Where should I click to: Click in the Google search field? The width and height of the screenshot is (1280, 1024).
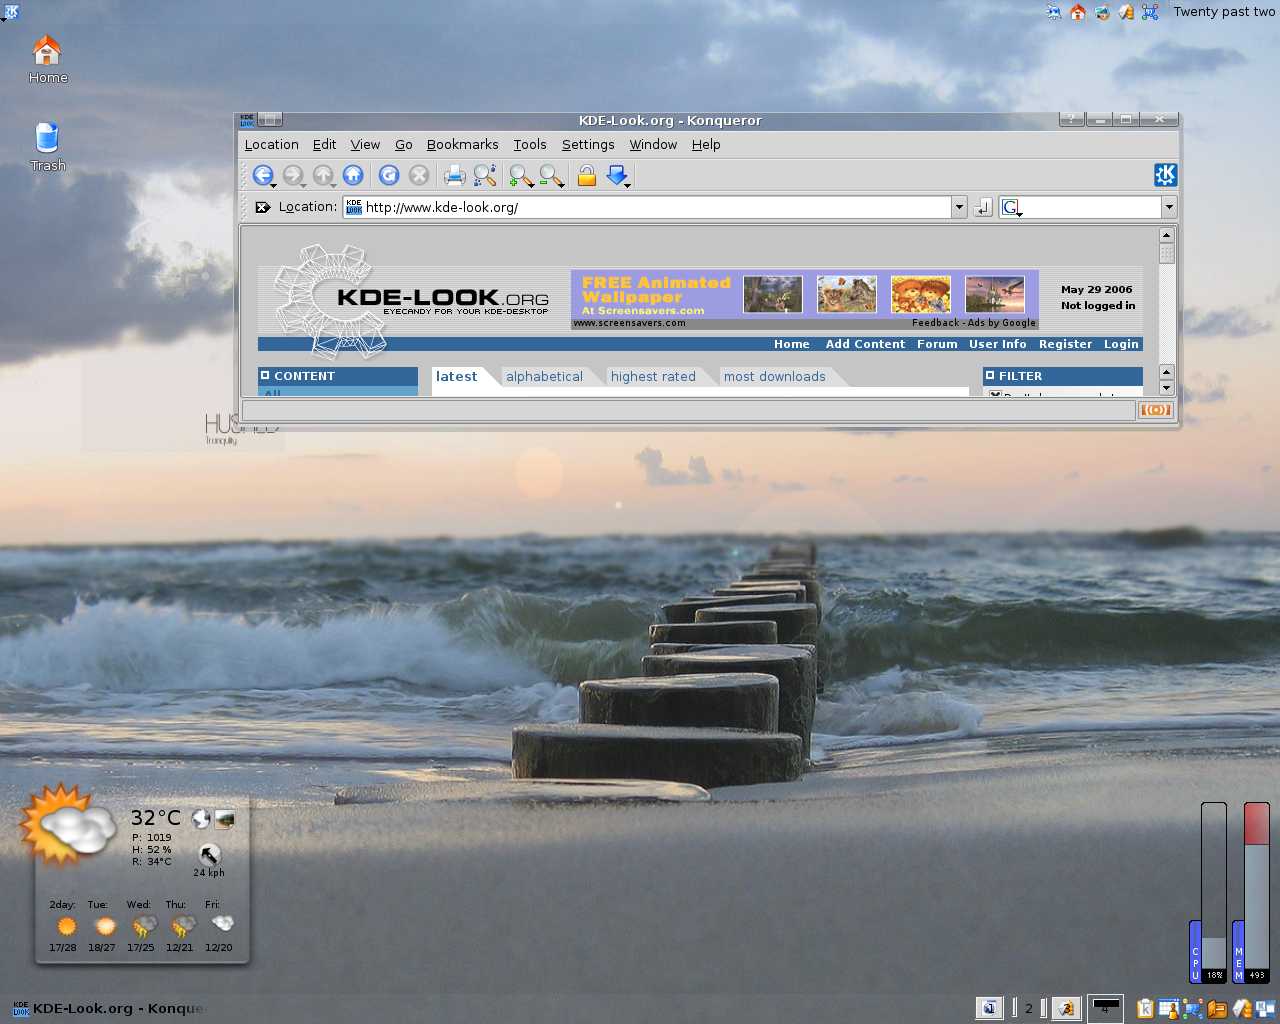click(x=1091, y=207)
